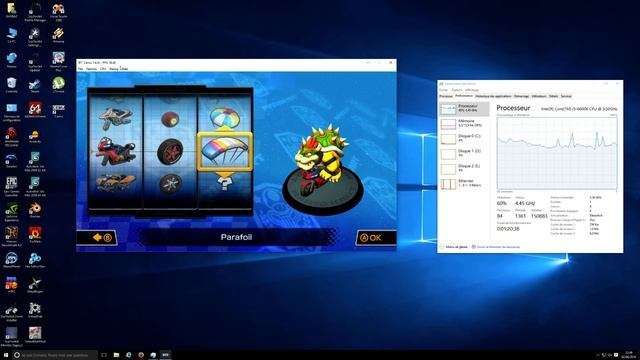Open File Explorer from the taskbar
This screenshot has width=640, height=360.
tap(116, 355)
